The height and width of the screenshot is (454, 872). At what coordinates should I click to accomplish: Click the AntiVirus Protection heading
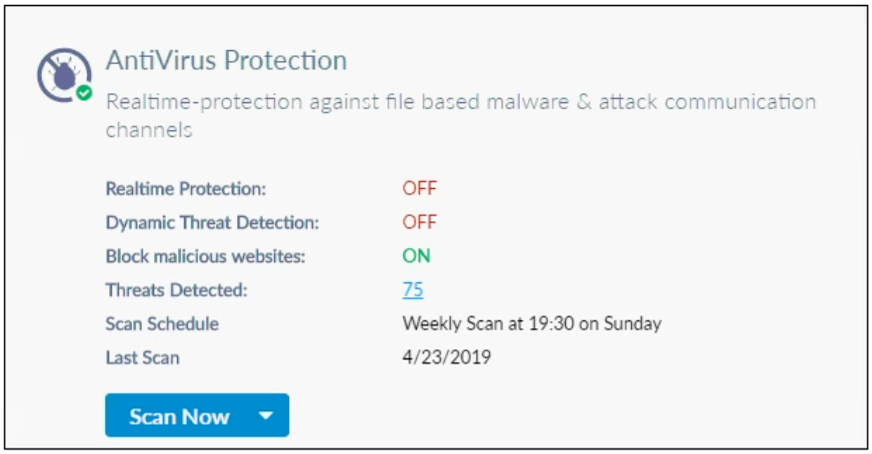pos(226,60)
